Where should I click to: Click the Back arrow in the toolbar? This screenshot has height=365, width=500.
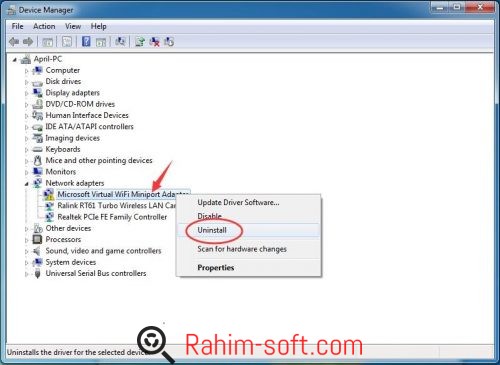(14, 42)
